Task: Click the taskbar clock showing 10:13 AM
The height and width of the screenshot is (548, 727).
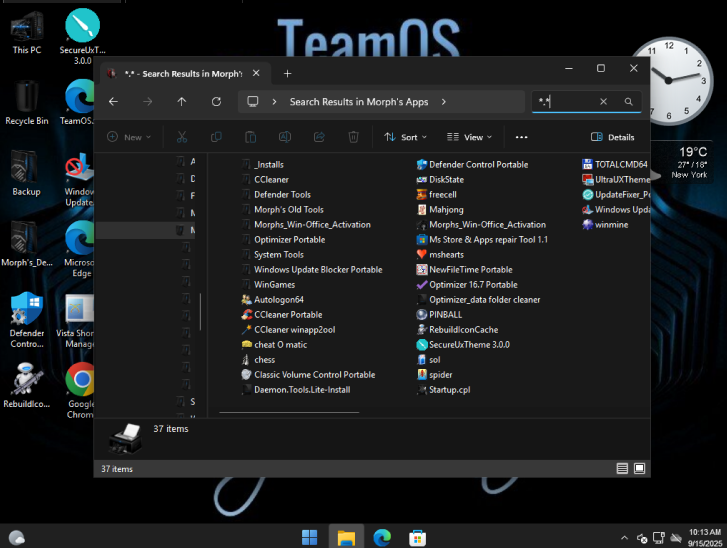Action: pos(705,538)
